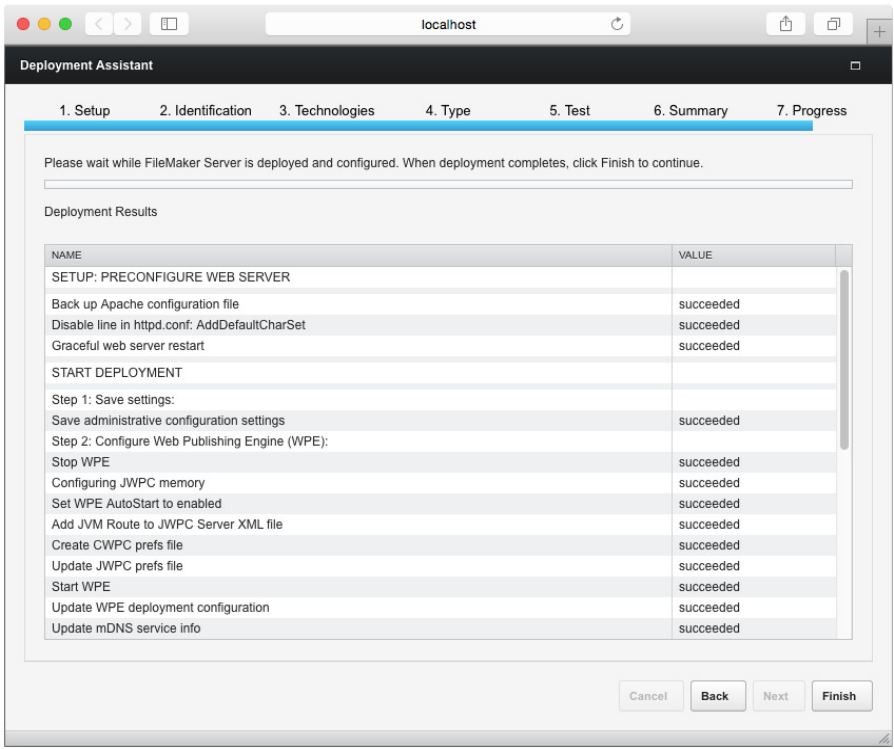
Task: Click the disabled Next button
Action: tap(778, 696)
